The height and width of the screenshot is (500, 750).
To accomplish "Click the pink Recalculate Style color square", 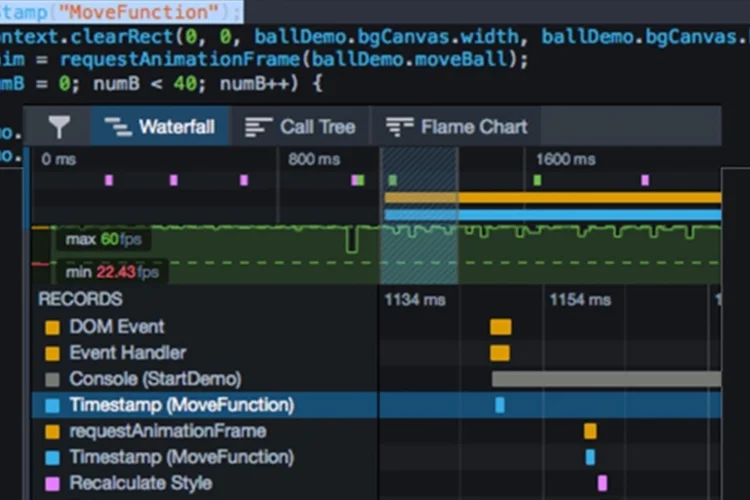I will tap(52, 484).
